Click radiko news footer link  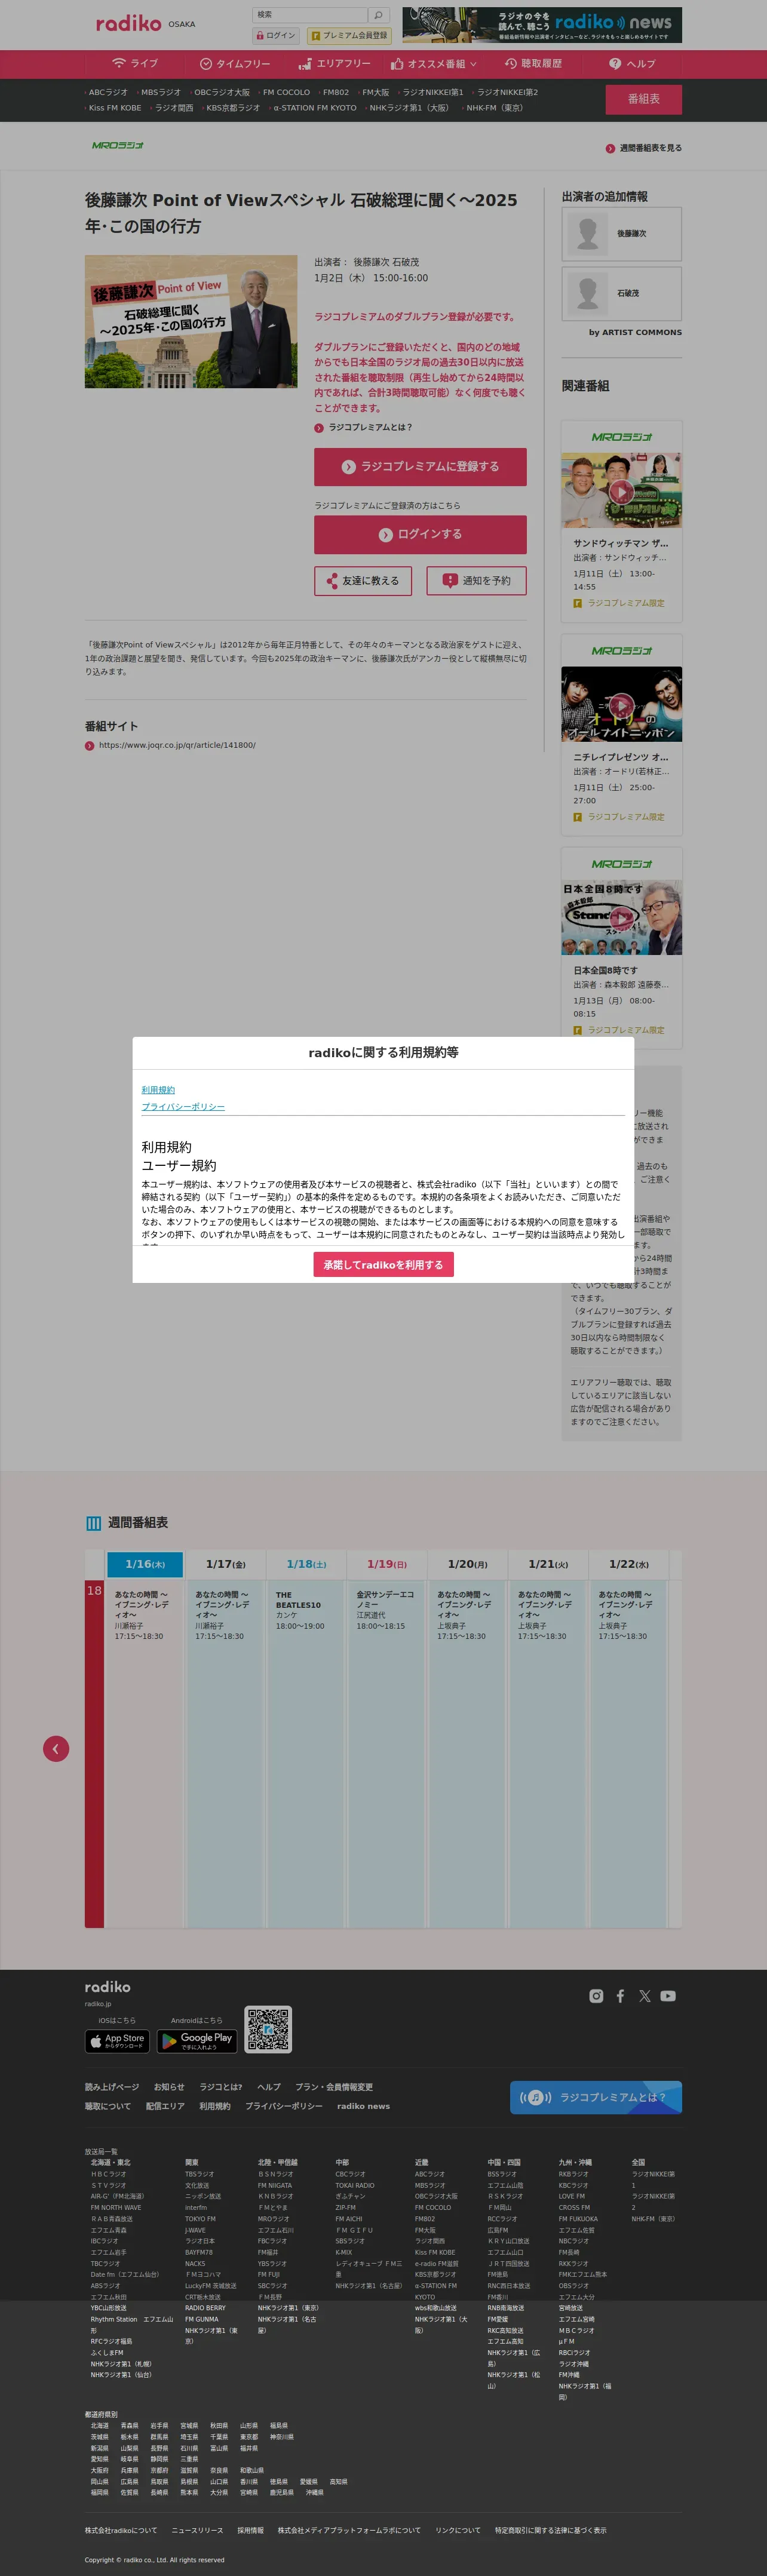(363, 2106)
